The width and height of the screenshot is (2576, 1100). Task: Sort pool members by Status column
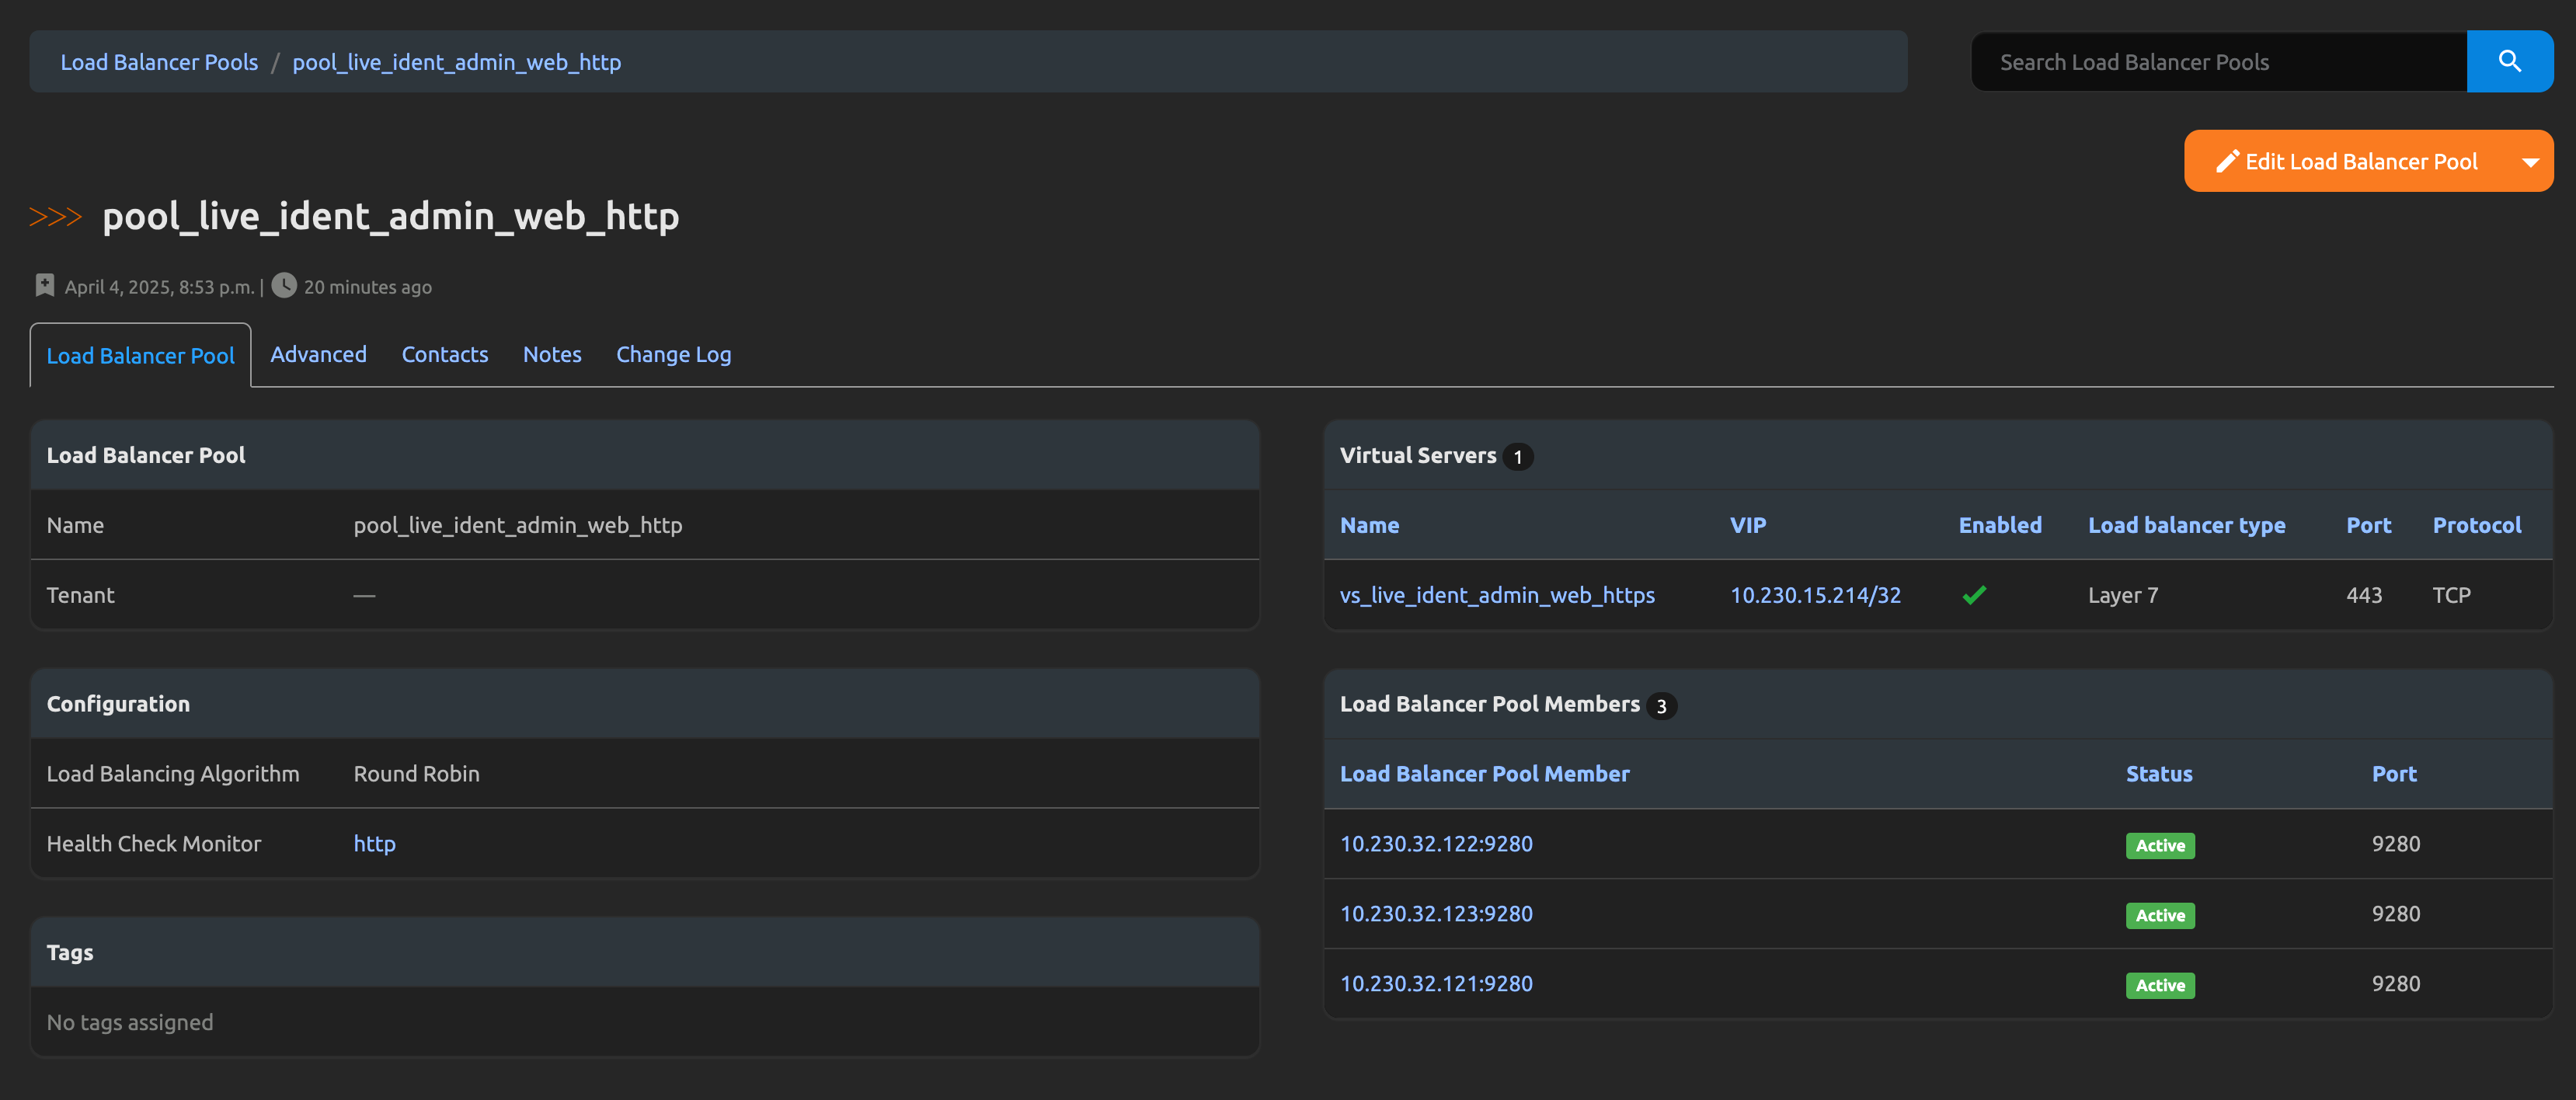pyautogui.click(x=2158, y=773)
